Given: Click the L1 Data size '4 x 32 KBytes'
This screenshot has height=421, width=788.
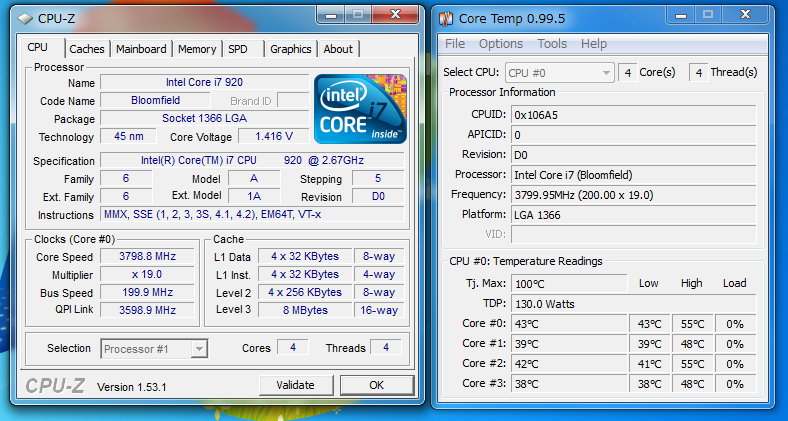Looking at the screenshot, I should click(x=305, y=256).
